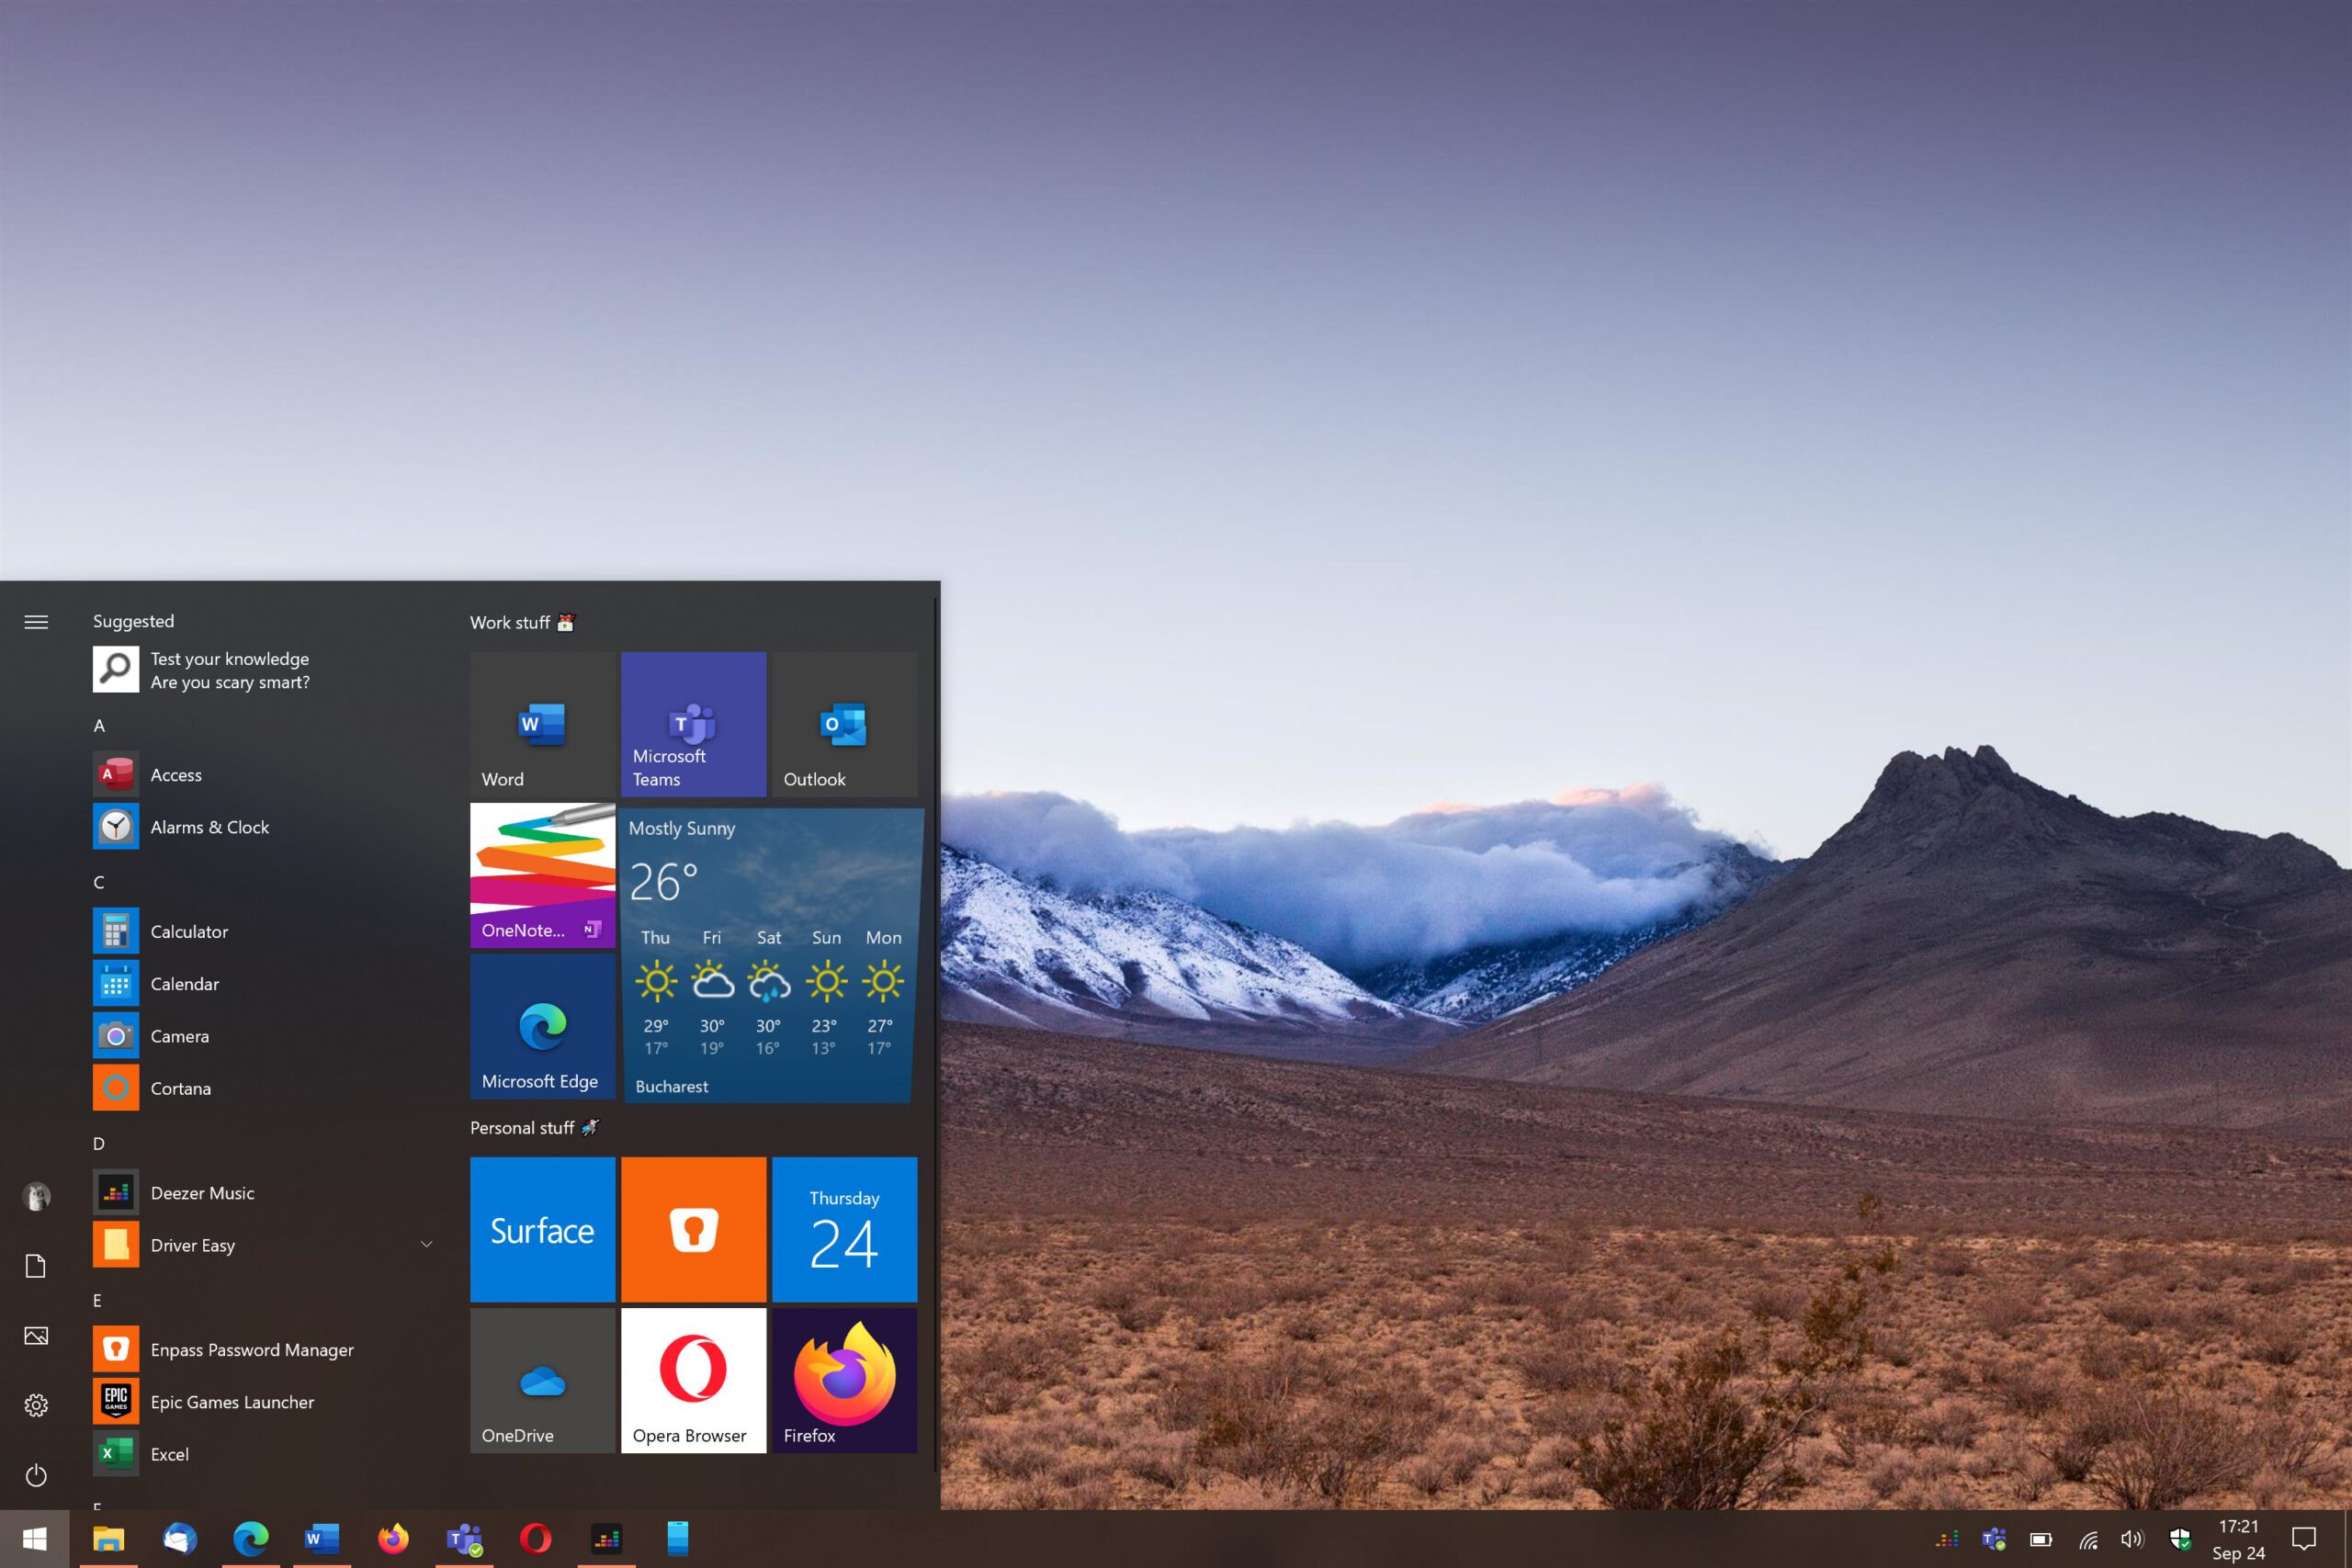Open Deezer from taskbar

[x=607, y=1539]
